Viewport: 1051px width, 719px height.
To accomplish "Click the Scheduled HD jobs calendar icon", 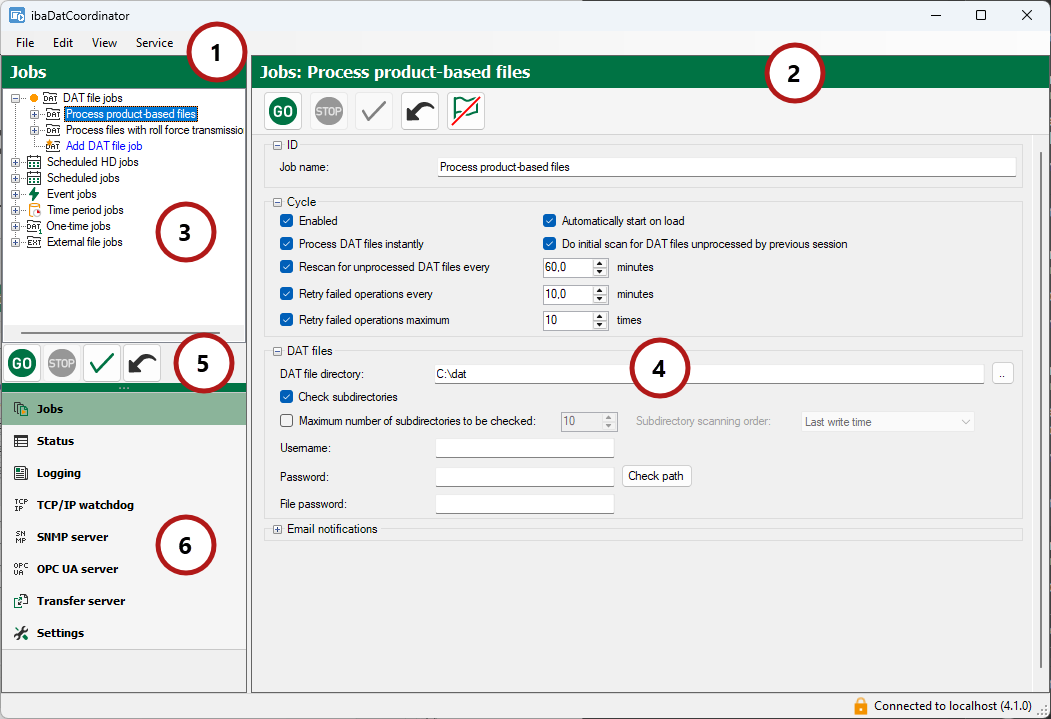I will 34,162.
